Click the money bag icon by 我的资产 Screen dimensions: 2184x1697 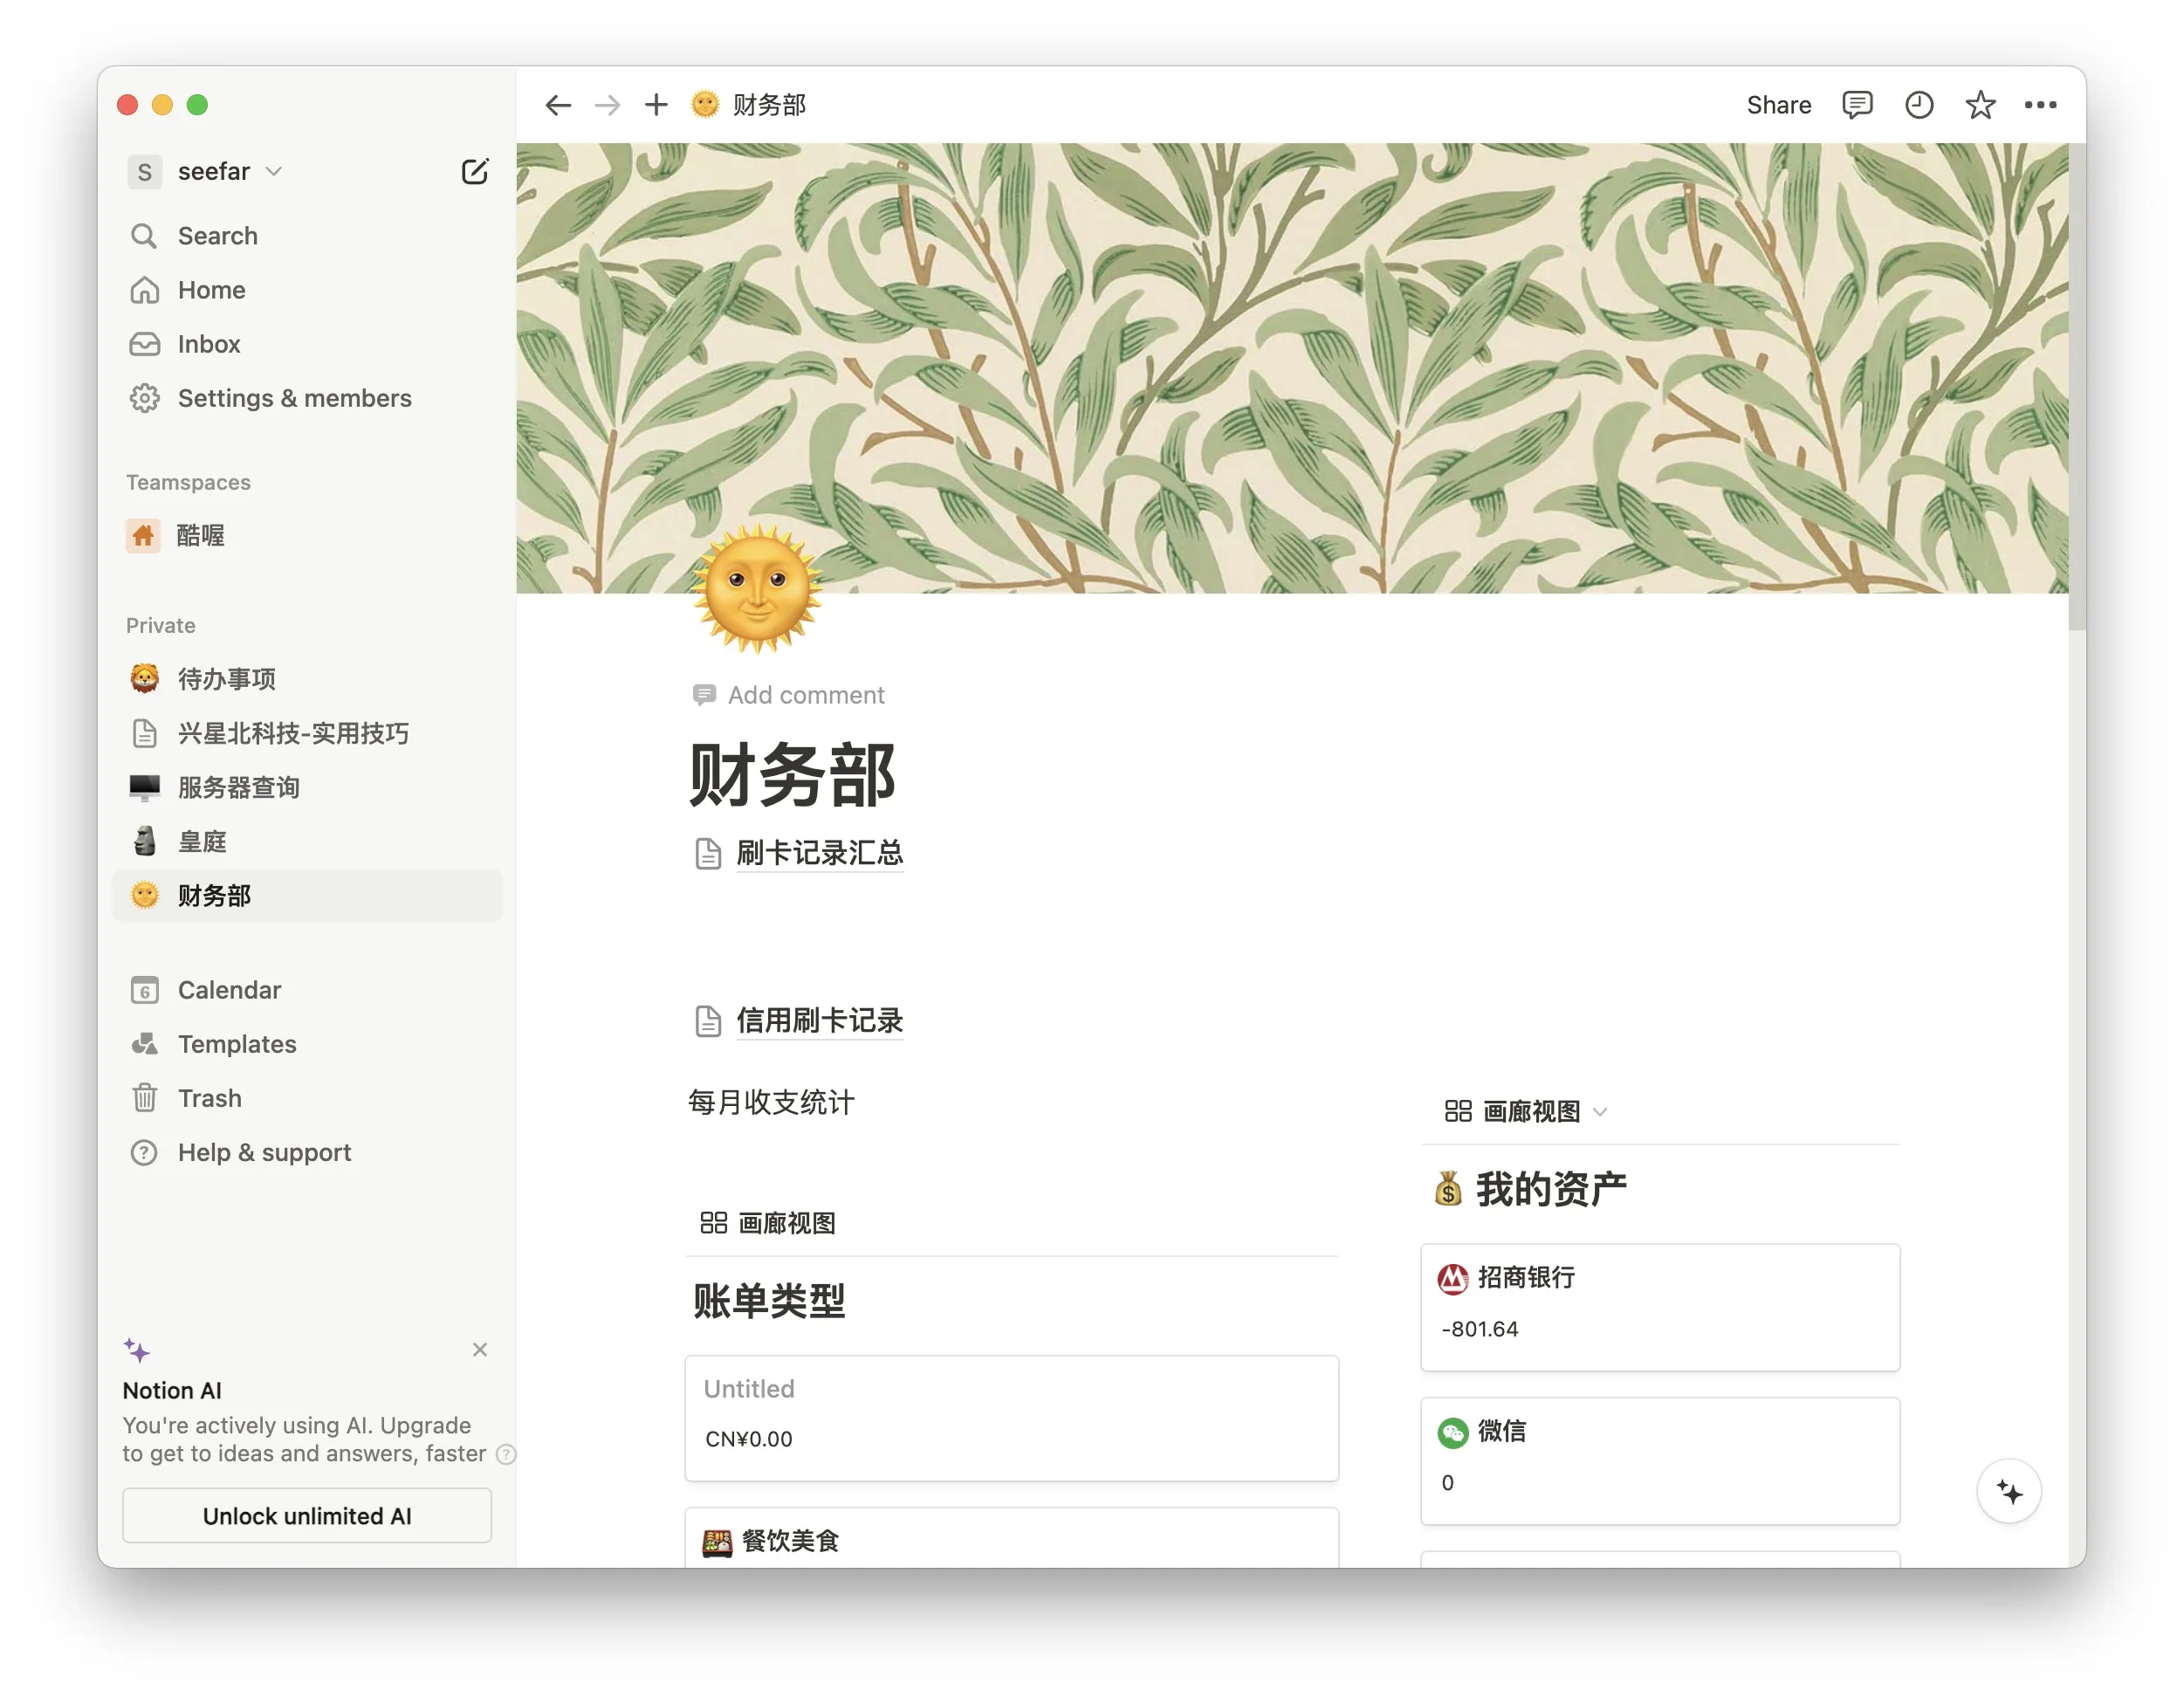(1448, 1190)
